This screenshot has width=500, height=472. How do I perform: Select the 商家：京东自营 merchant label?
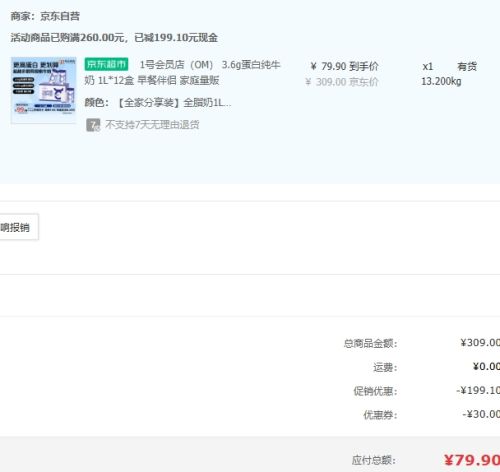(x=45, y=16)
